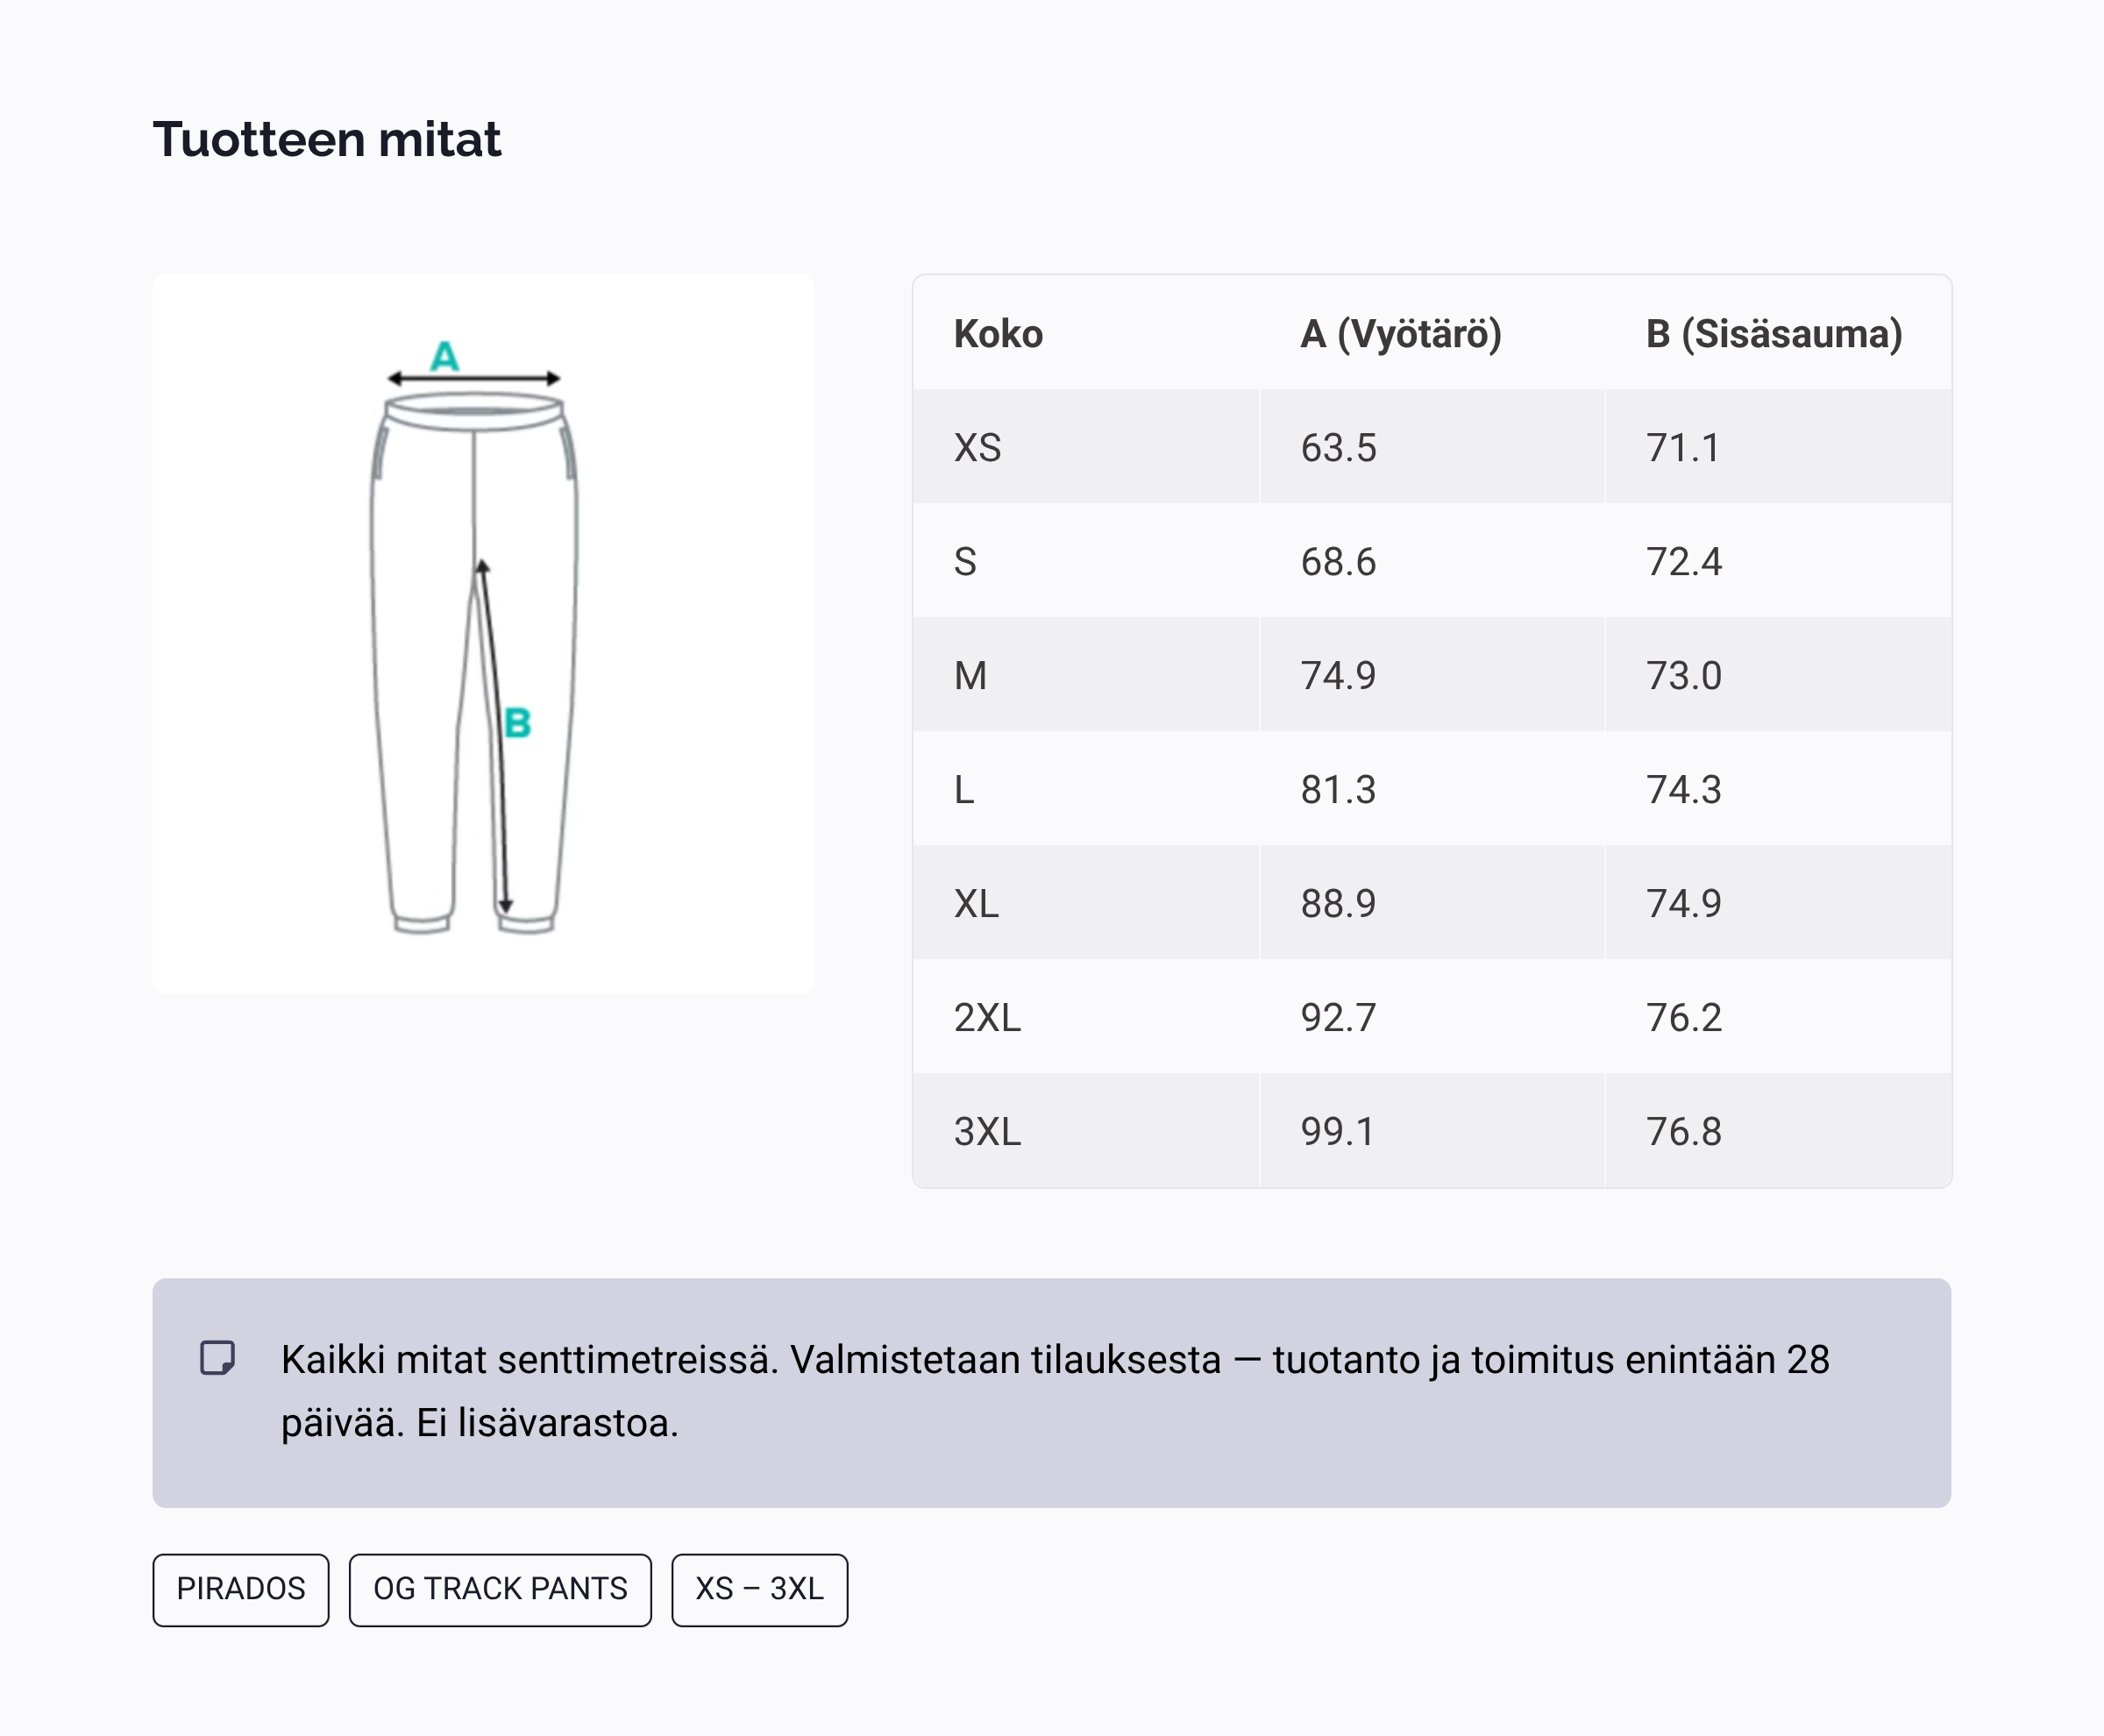Click the teal A label on the pants diagram
The image size is (2104, 1736).
[445, 356]
